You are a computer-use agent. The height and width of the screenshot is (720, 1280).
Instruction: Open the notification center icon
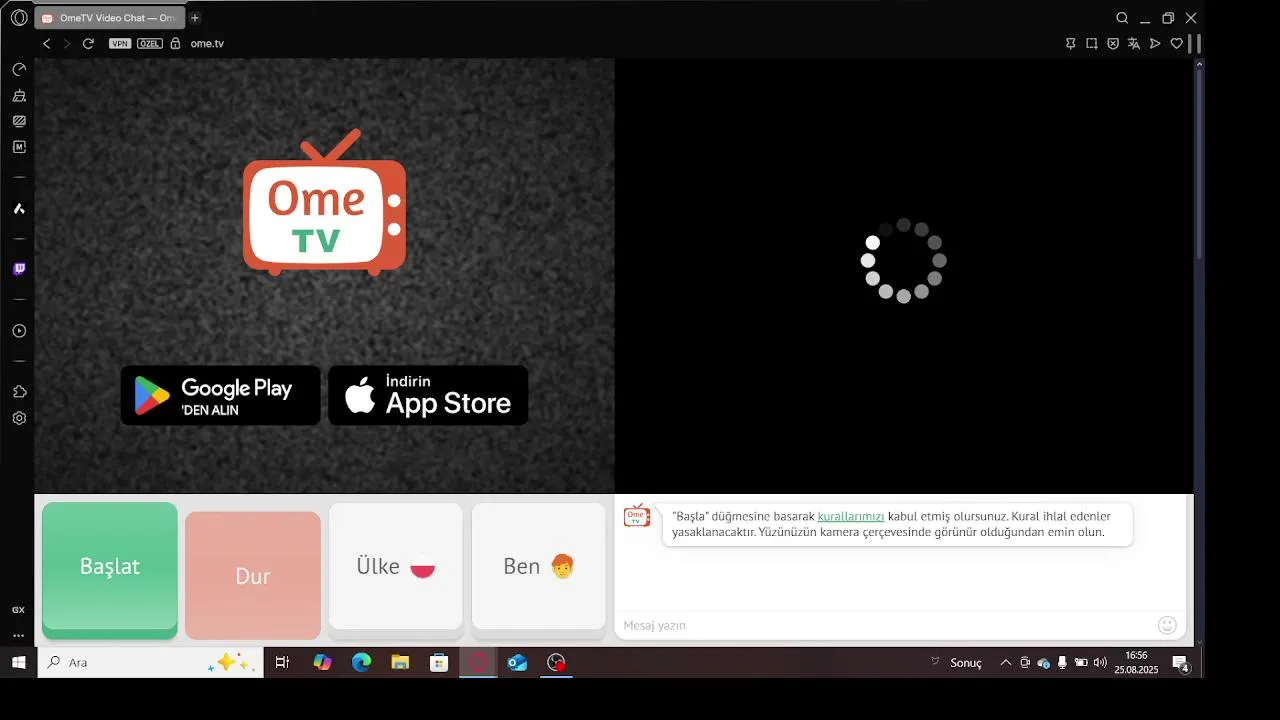pyautogui.click(x=1181, y=664)
